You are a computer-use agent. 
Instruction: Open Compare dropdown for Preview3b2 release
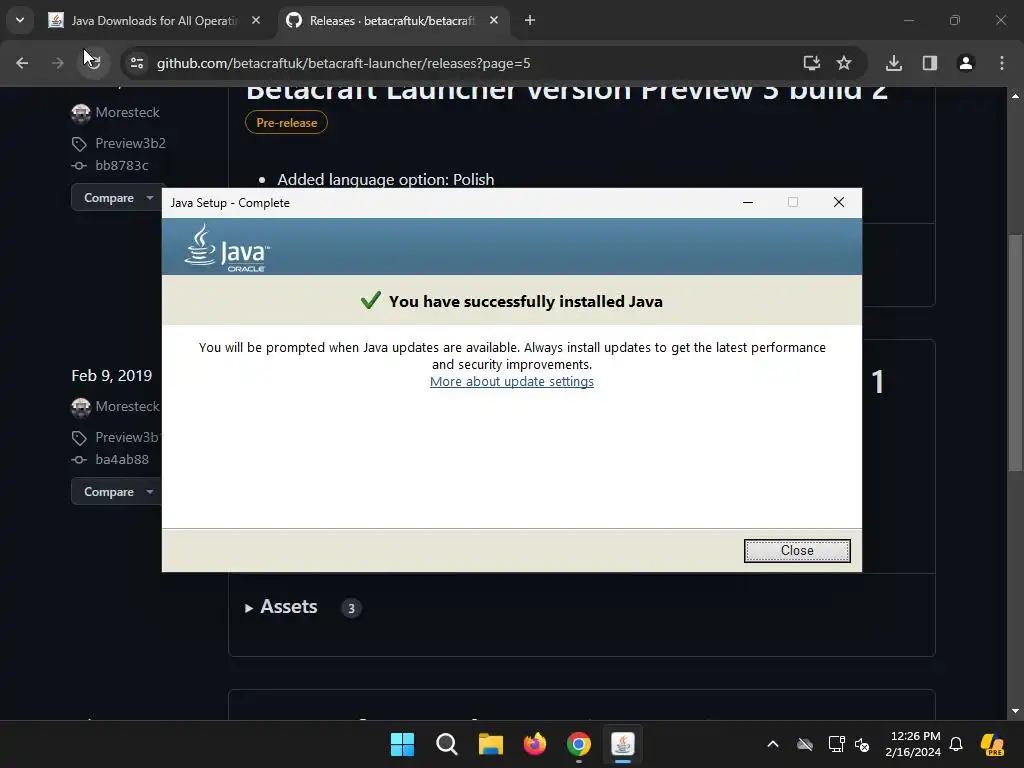[x=118, y=198]
